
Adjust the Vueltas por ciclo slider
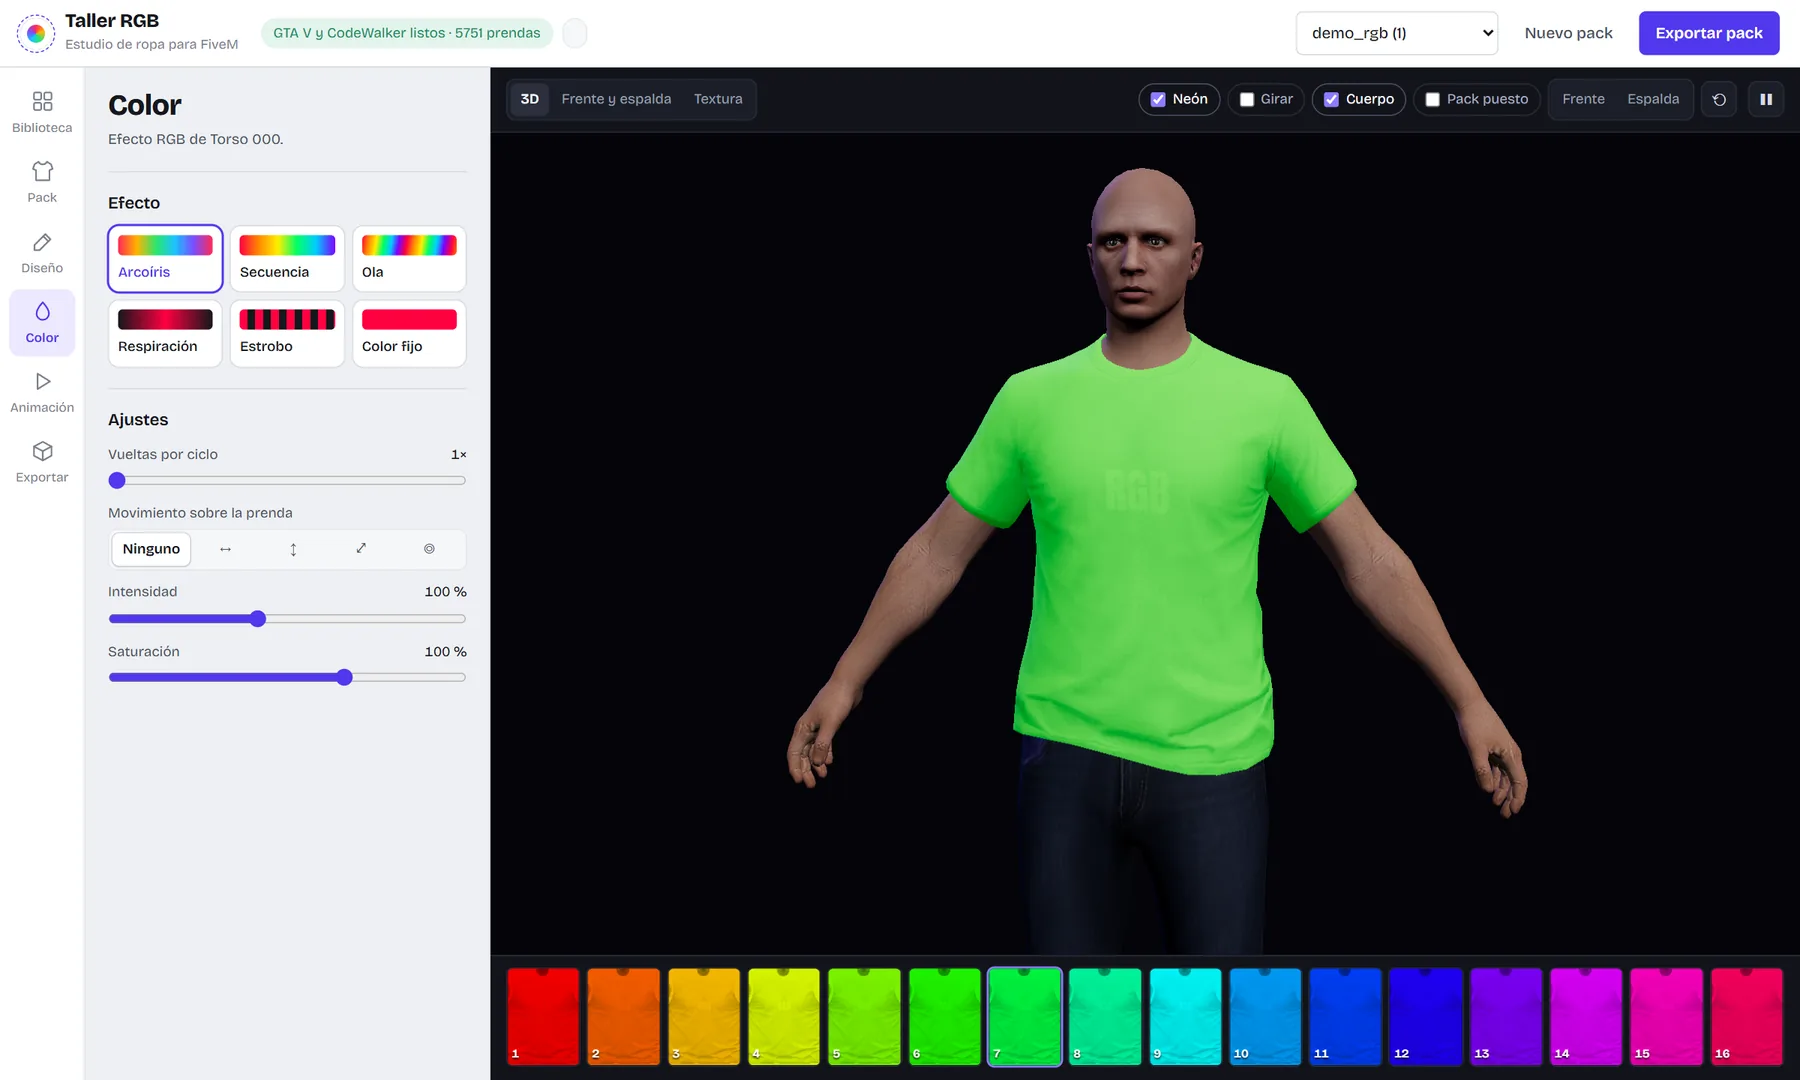[x=287, y=480]
